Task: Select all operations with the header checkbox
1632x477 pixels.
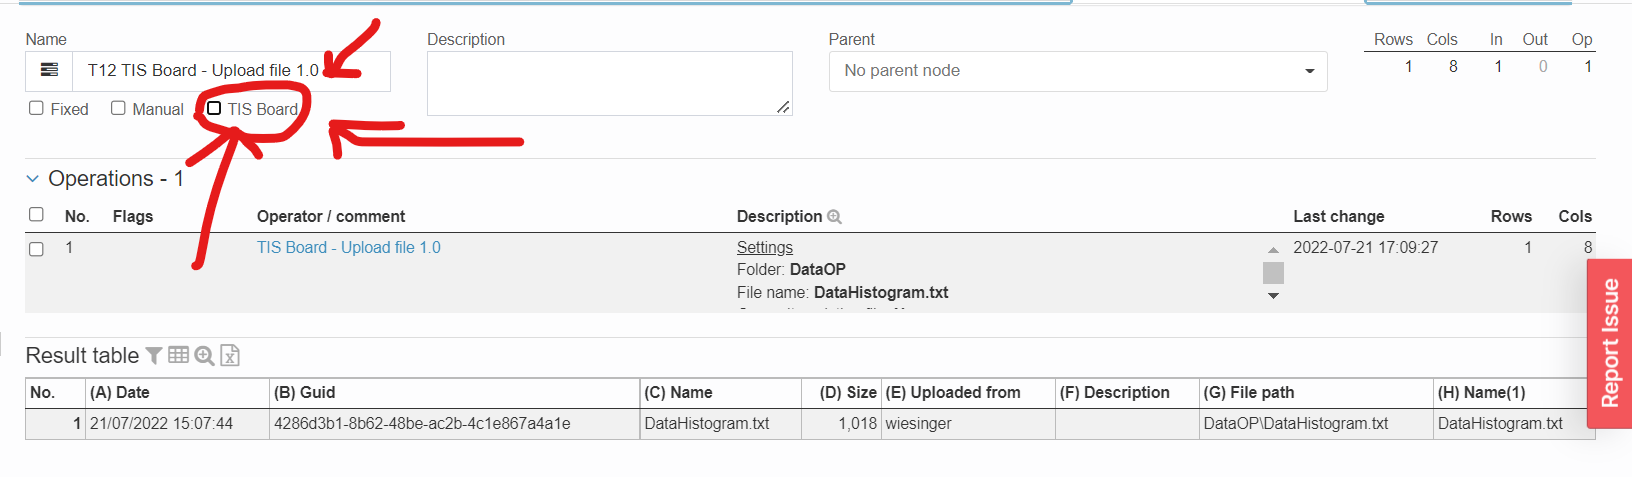Action: point(36,214)
